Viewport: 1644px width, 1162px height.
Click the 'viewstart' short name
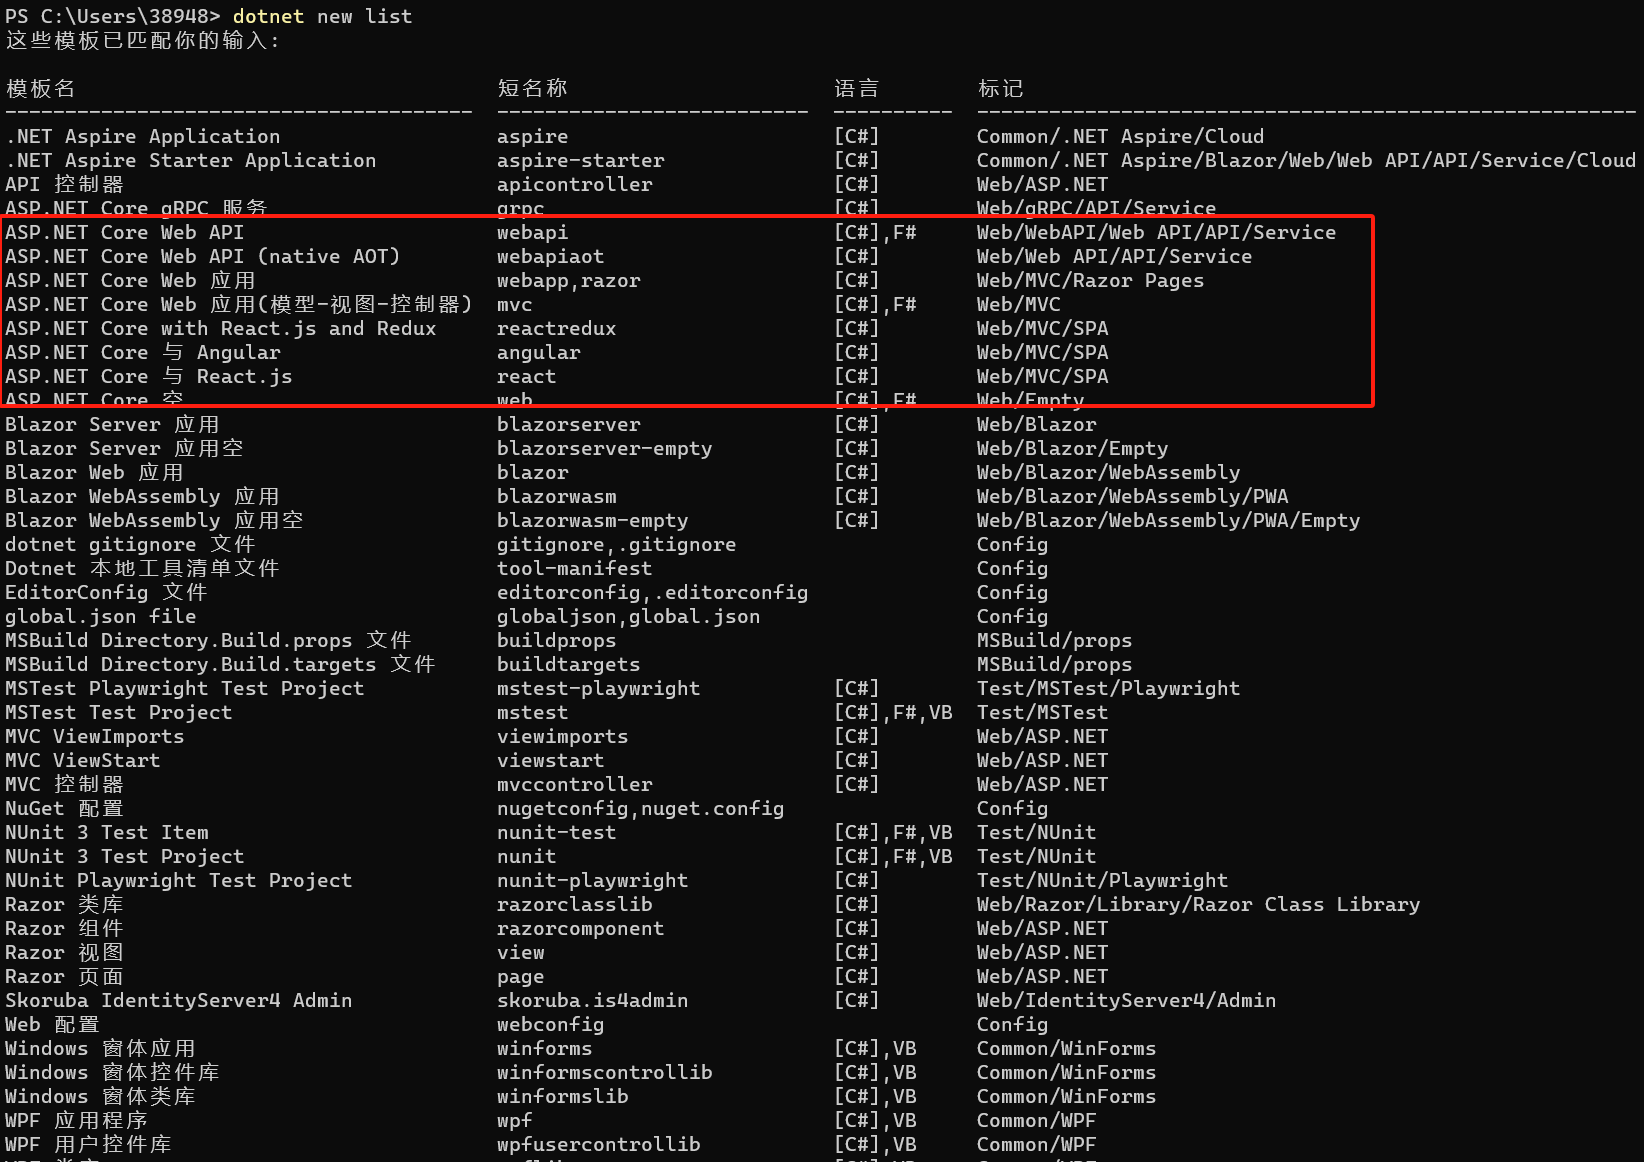click(551, 760)
